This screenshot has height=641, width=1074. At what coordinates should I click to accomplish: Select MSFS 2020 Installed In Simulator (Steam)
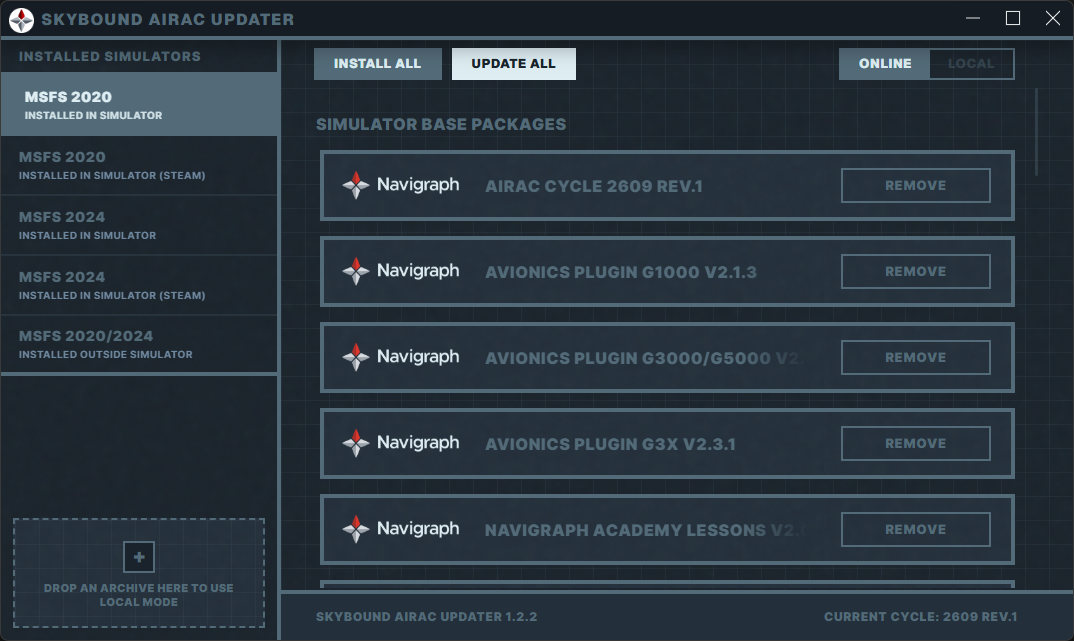pyautogui.click(x=139, y=165)
